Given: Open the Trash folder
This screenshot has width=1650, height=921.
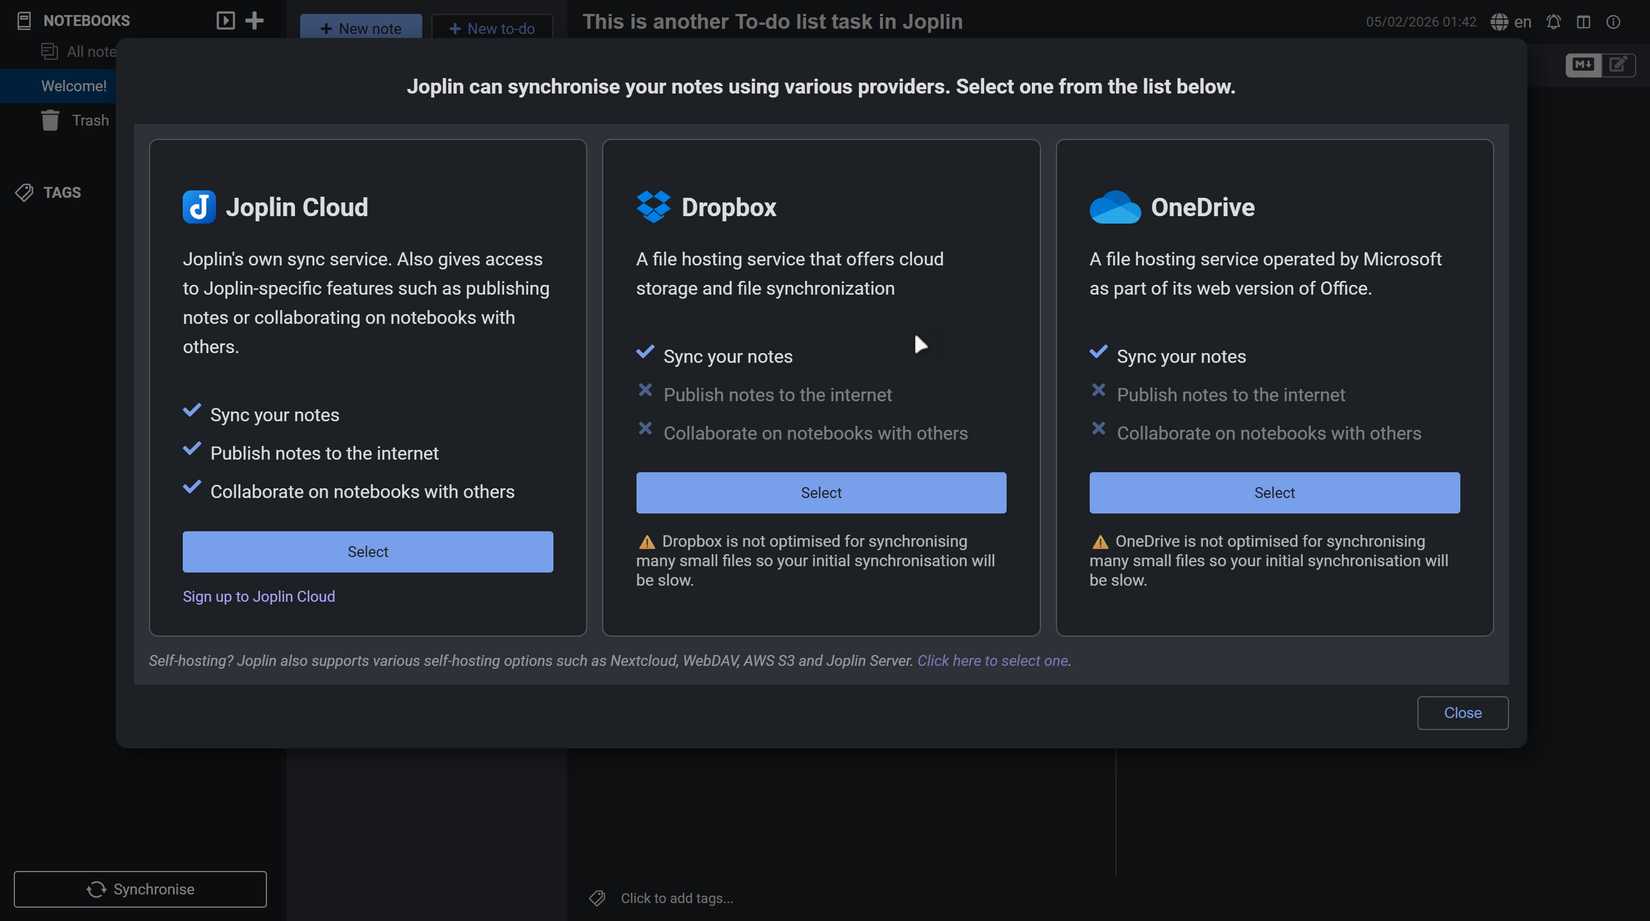Looking at the screenshot, I should tap(89, 121).
